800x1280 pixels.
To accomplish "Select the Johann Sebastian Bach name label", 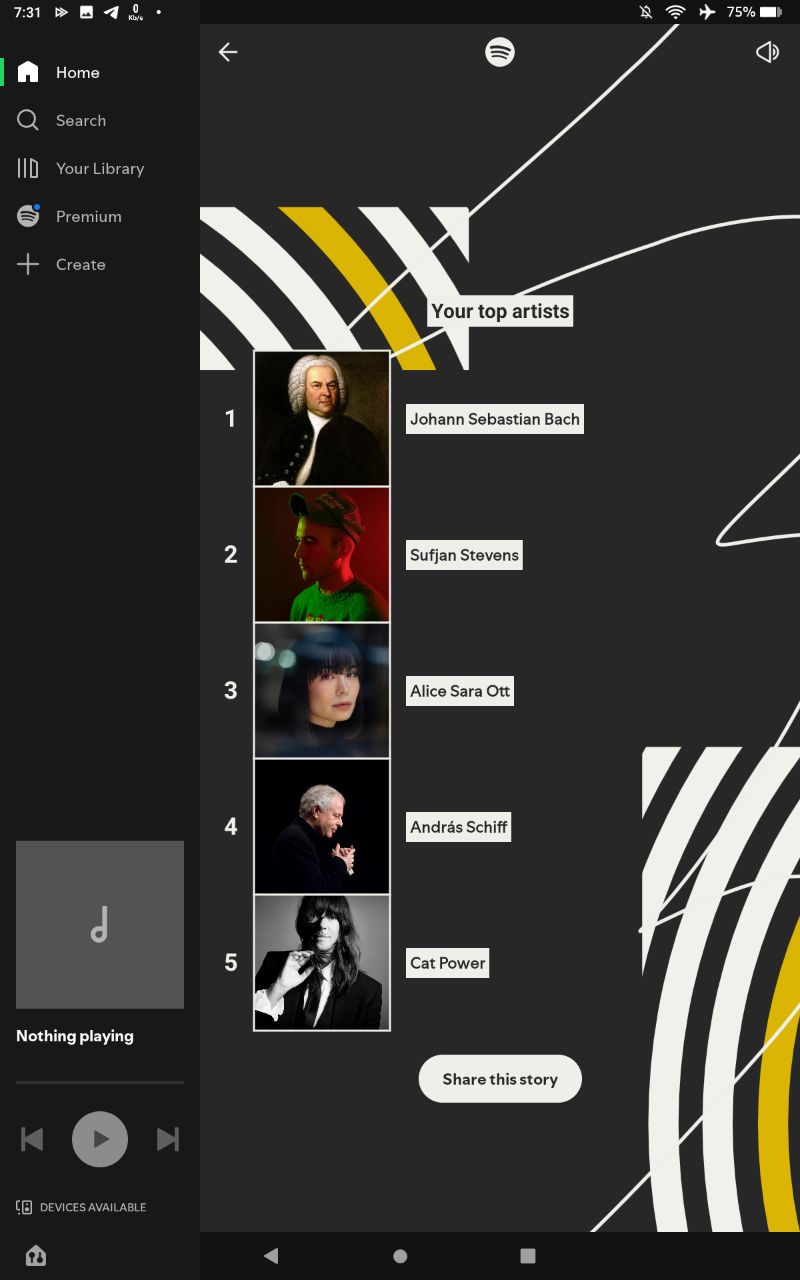I will (495, 419).
